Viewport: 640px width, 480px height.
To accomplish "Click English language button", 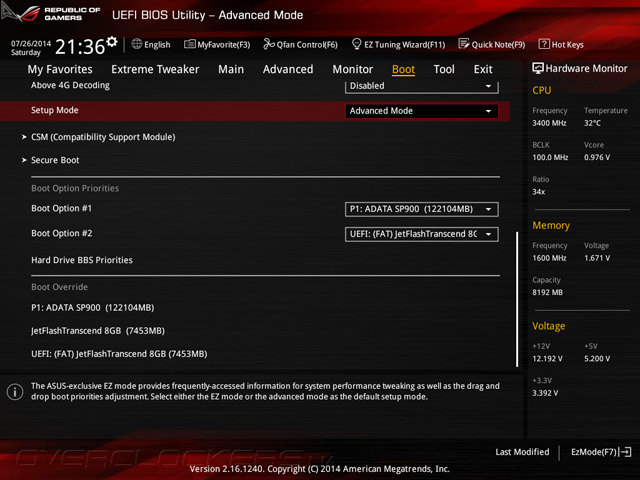I will (x=151, y=44).
